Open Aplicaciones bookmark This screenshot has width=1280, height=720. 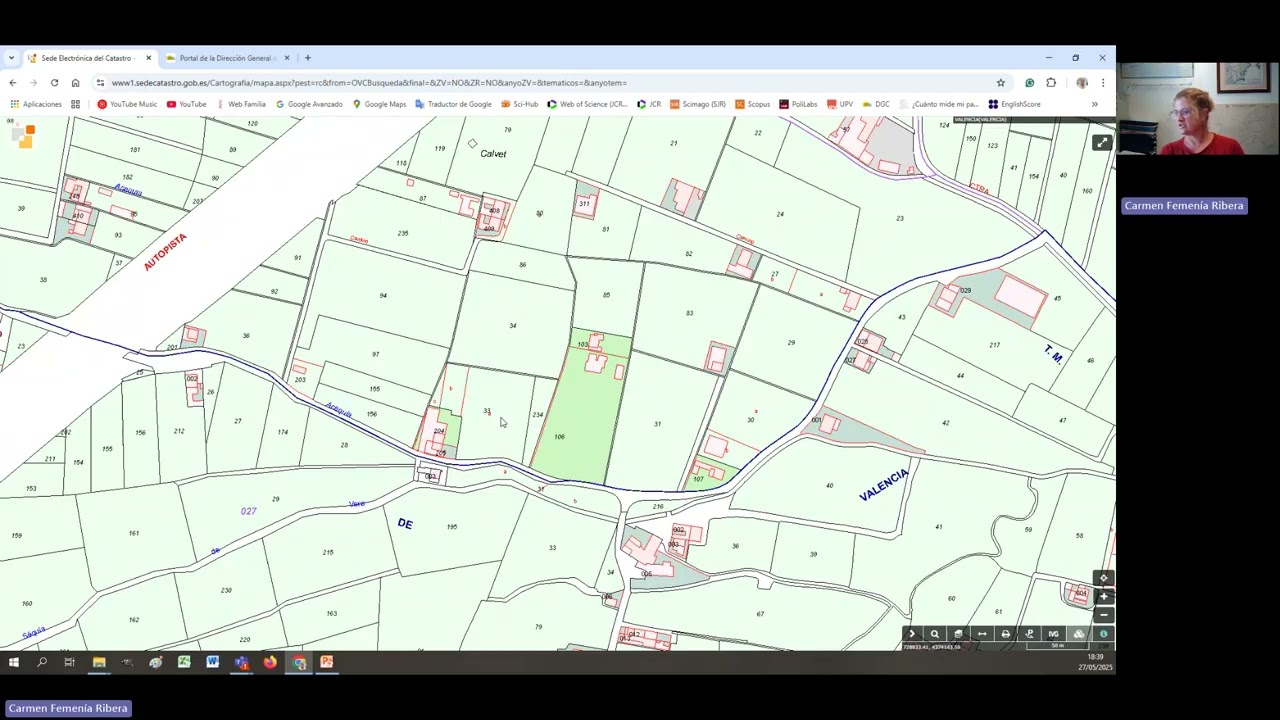[x=35, y=104]
